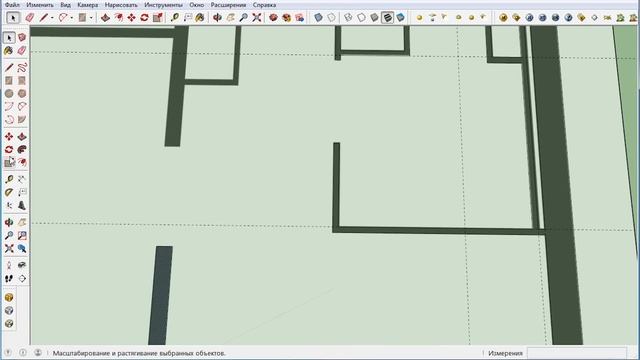Pick the Line tool in the horizontal toolbar
640x360 pixels.
(44, 18)
